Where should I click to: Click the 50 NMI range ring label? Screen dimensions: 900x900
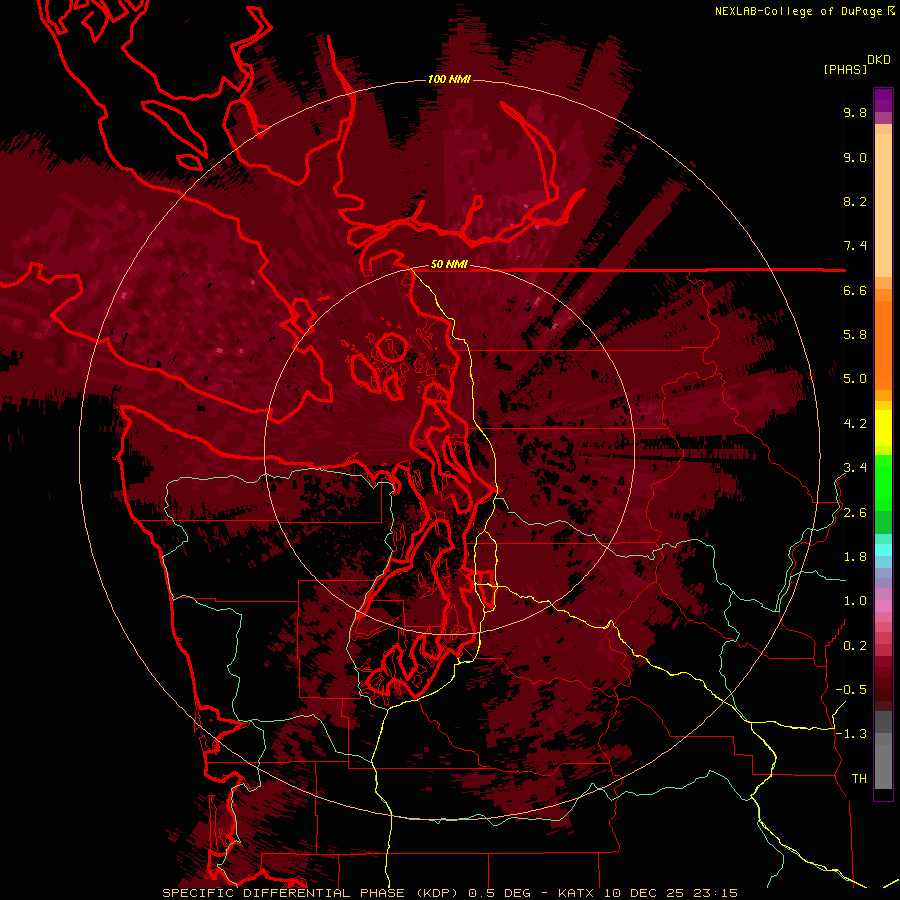tap(449, 264)
